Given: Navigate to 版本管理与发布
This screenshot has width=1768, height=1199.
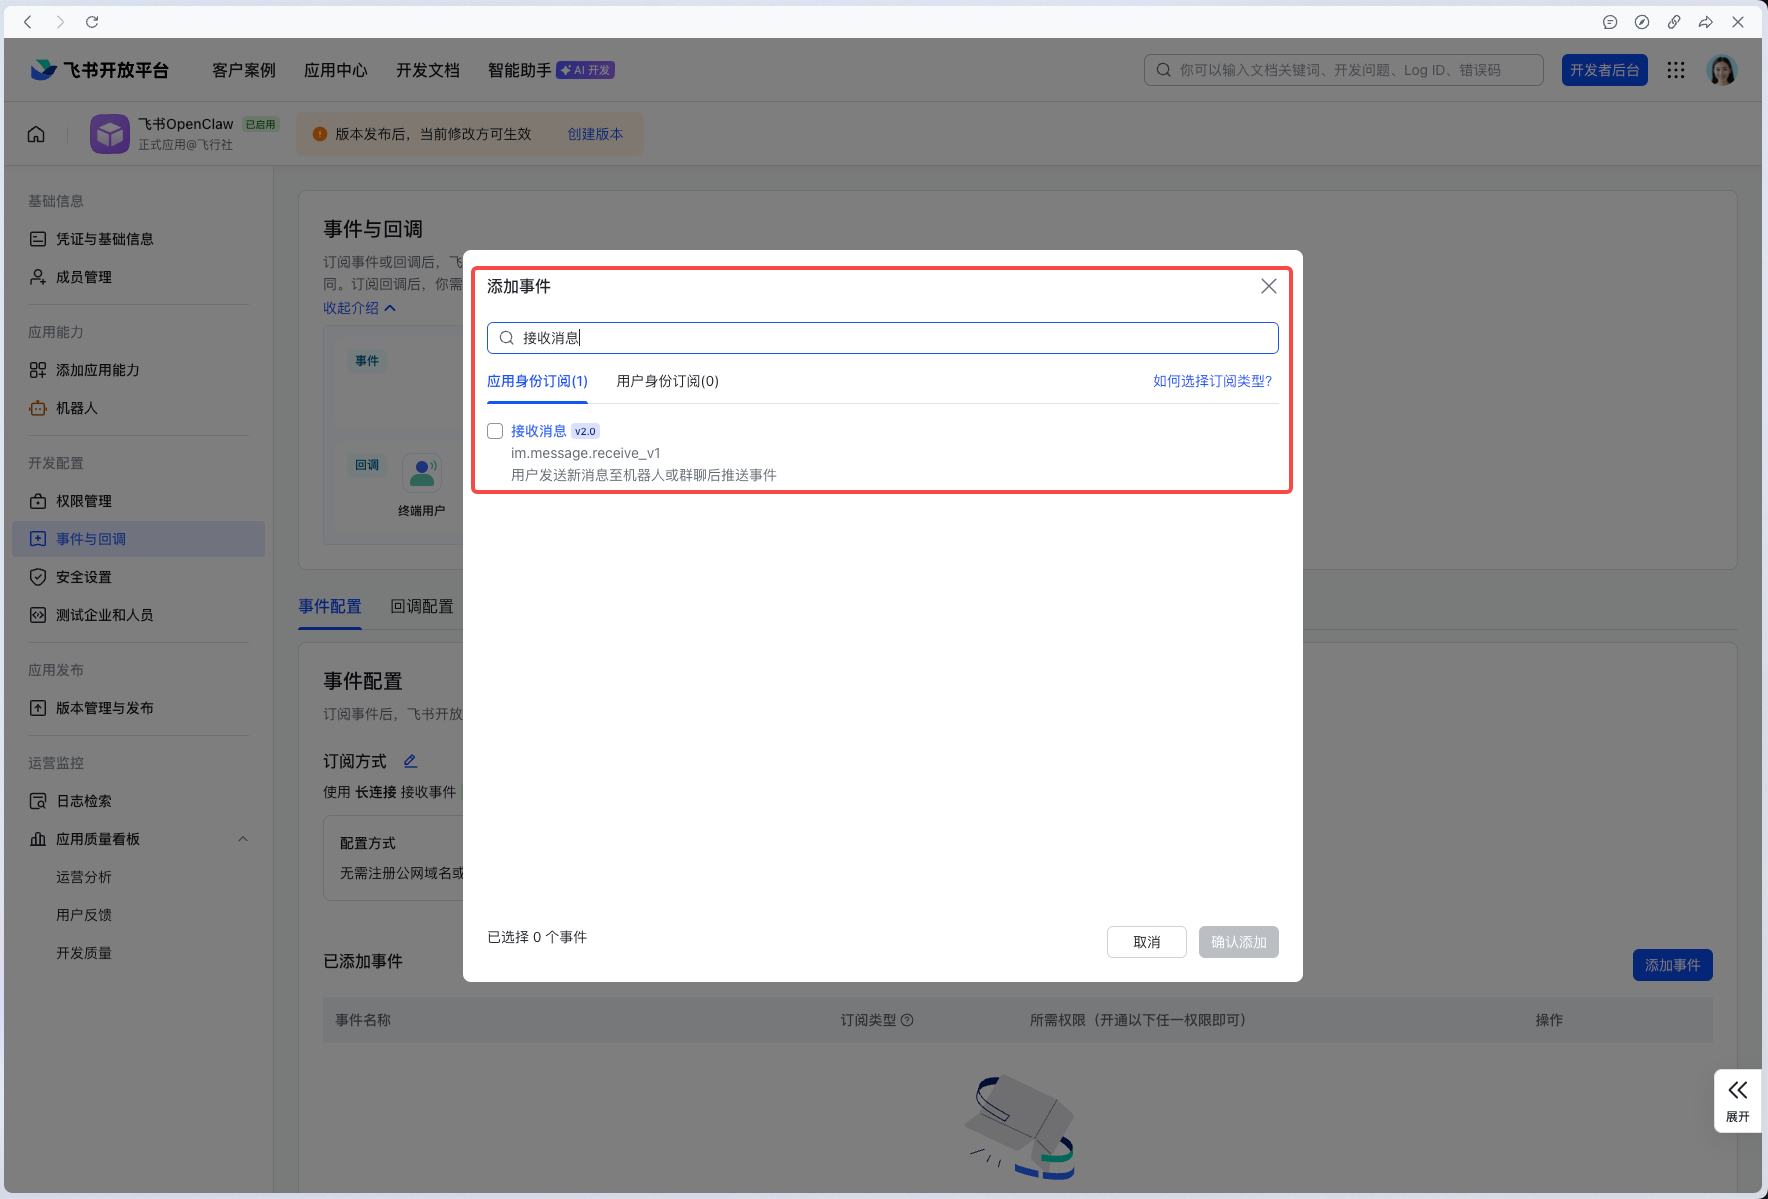Looking at the screenshot, I should (x=104, y=707).
